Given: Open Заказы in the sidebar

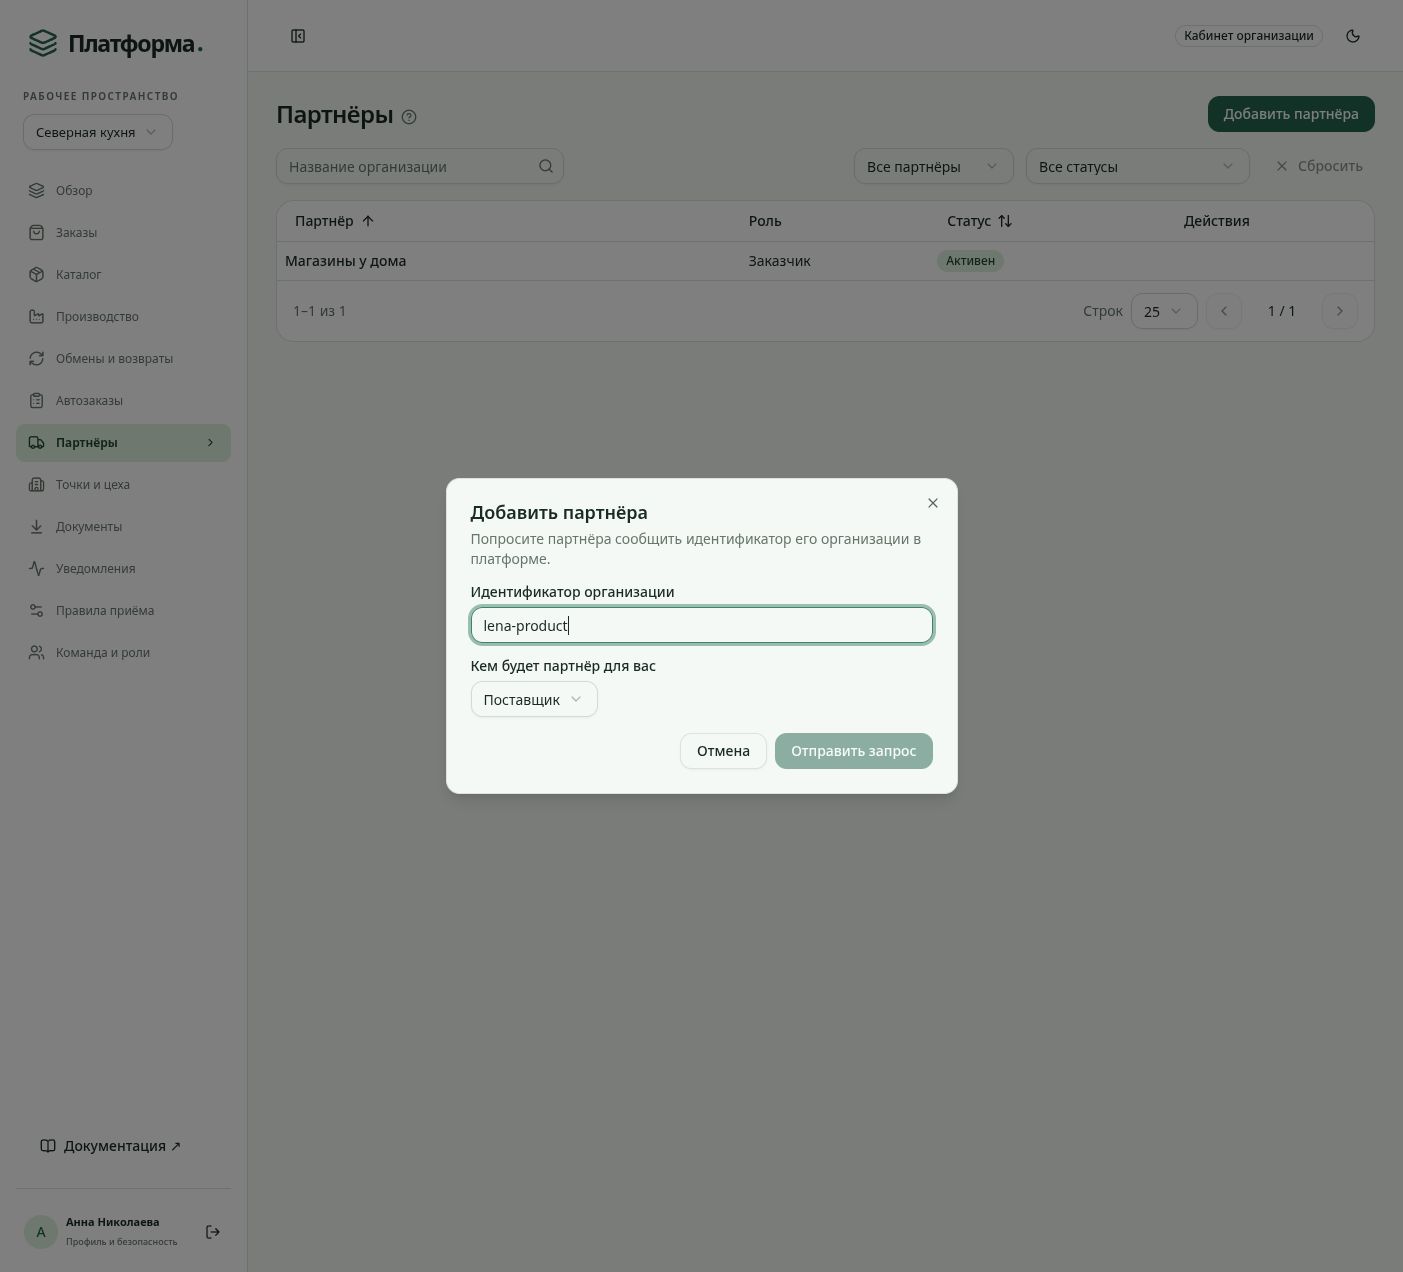Looking at the screenshot, I should click(x=123, y=232).
